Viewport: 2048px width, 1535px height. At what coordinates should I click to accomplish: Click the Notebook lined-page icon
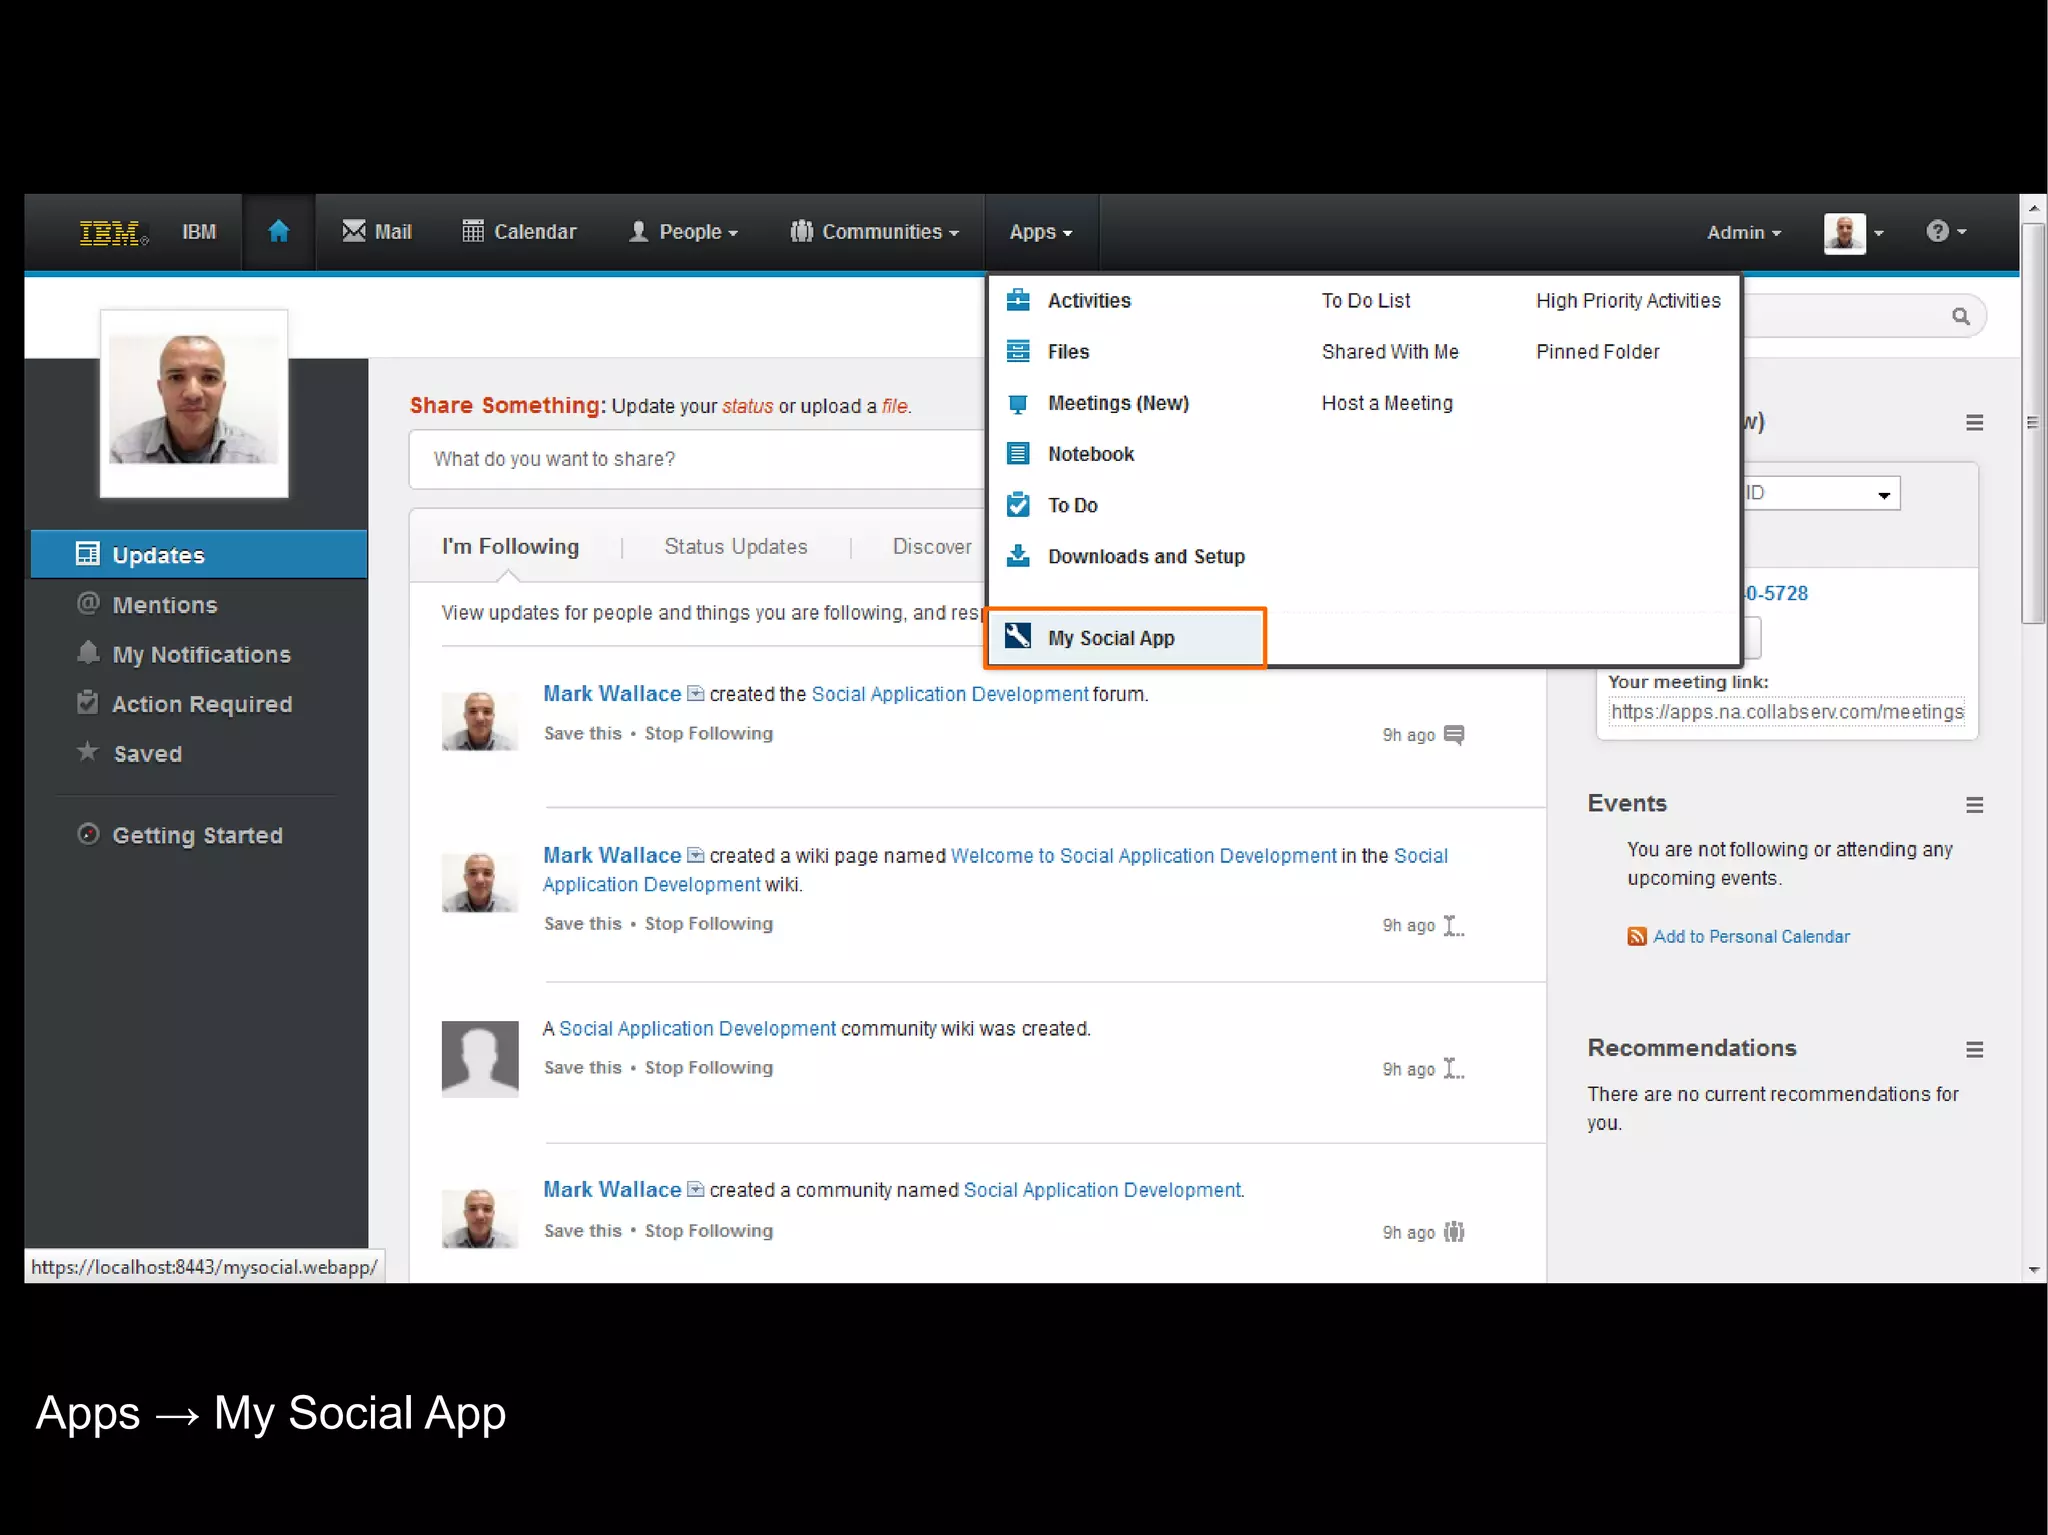tap(1018, 453)
